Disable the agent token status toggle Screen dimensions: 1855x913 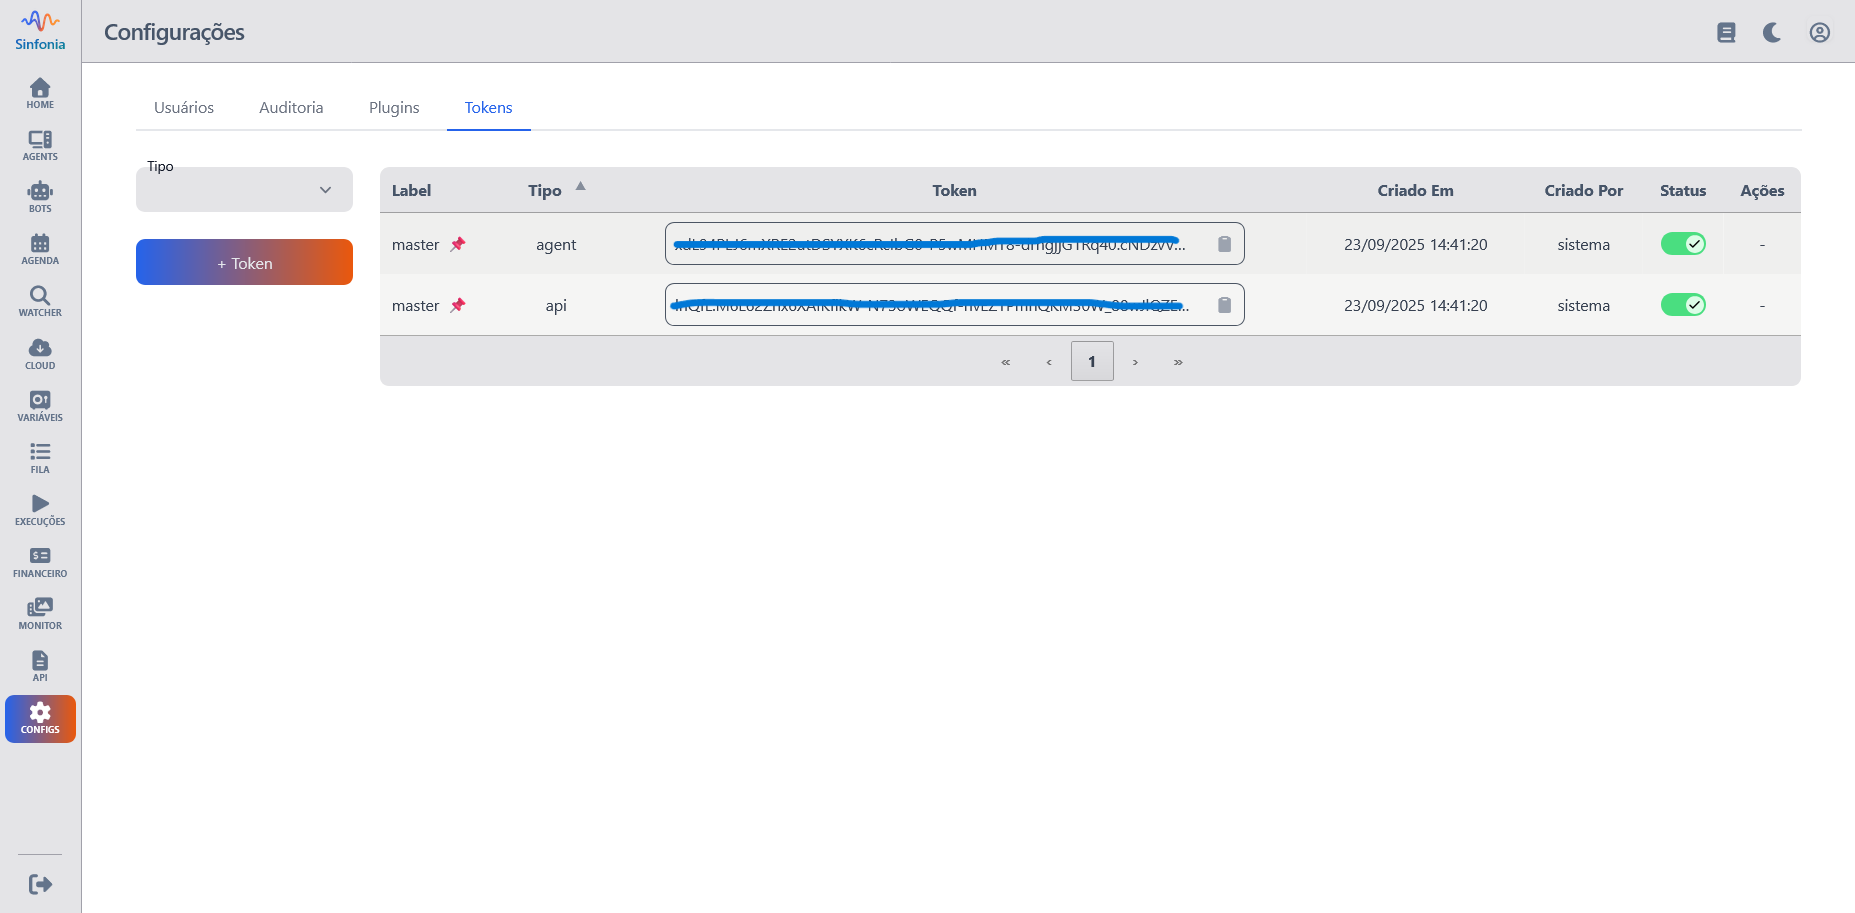point(1682,244)
